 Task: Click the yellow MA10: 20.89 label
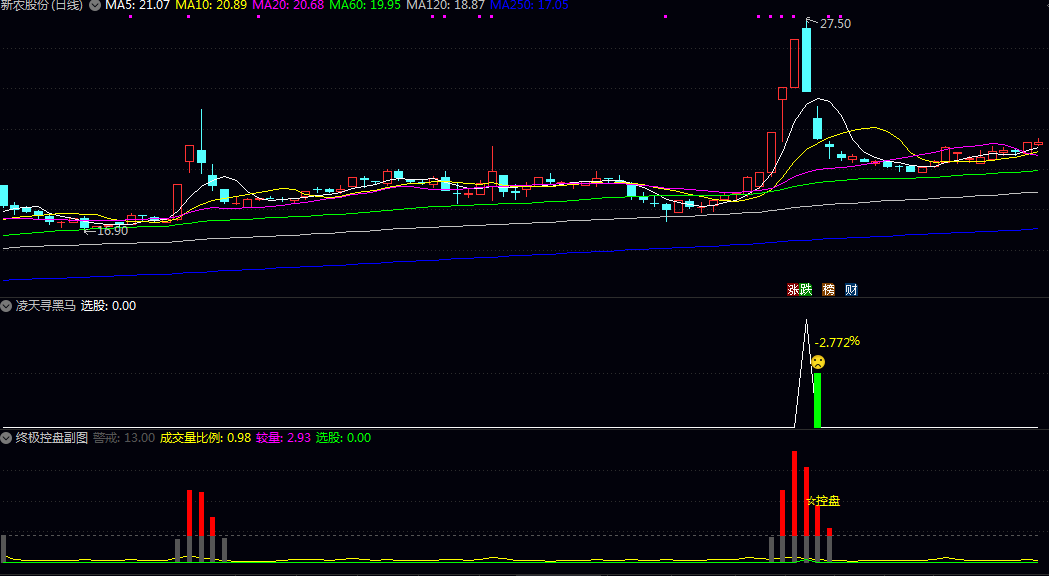click(211, 5)
